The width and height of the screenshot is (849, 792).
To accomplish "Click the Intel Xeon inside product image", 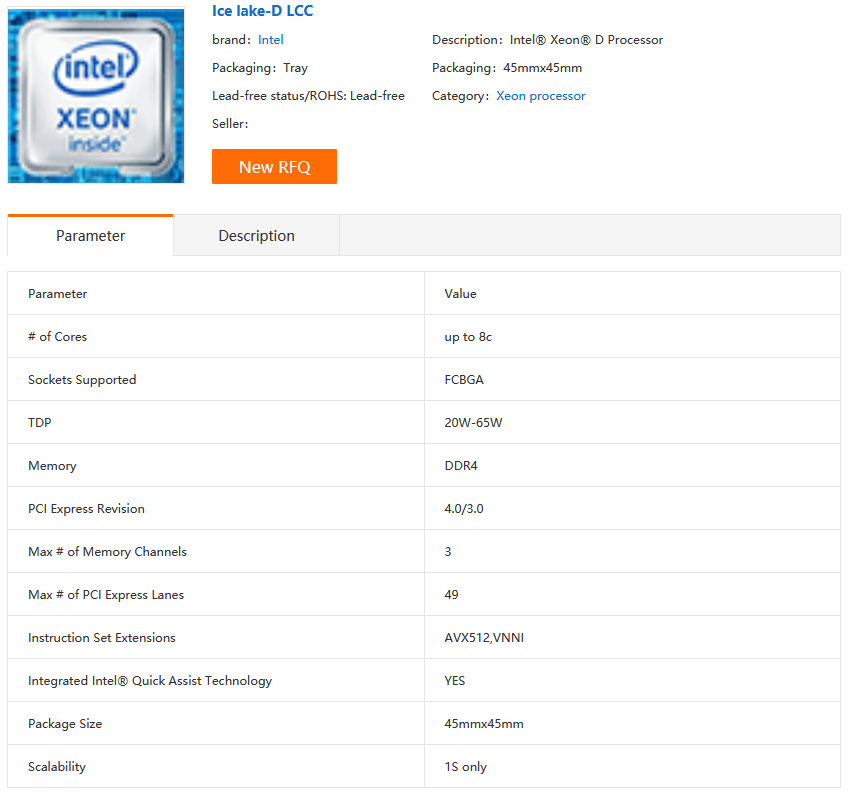I will pyautogui.click(x=96, y=95).
